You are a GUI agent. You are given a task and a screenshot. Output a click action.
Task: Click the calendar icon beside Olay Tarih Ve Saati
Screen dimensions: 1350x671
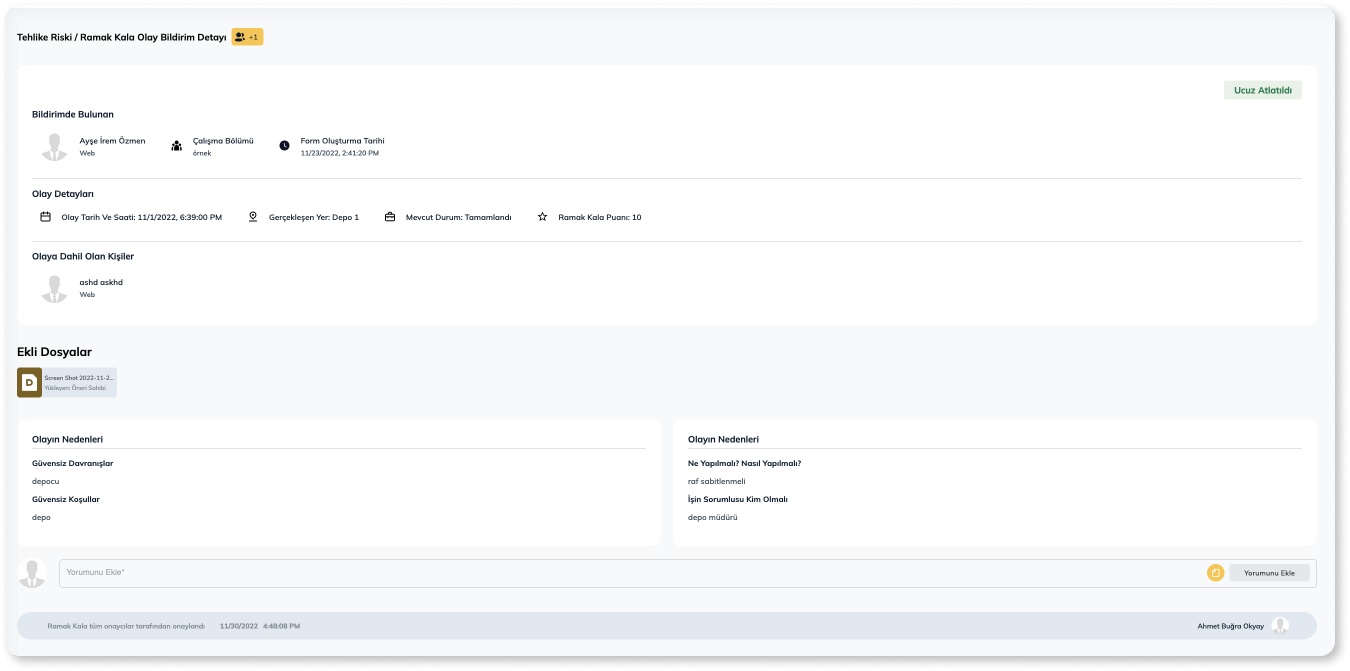pos(45,217)
